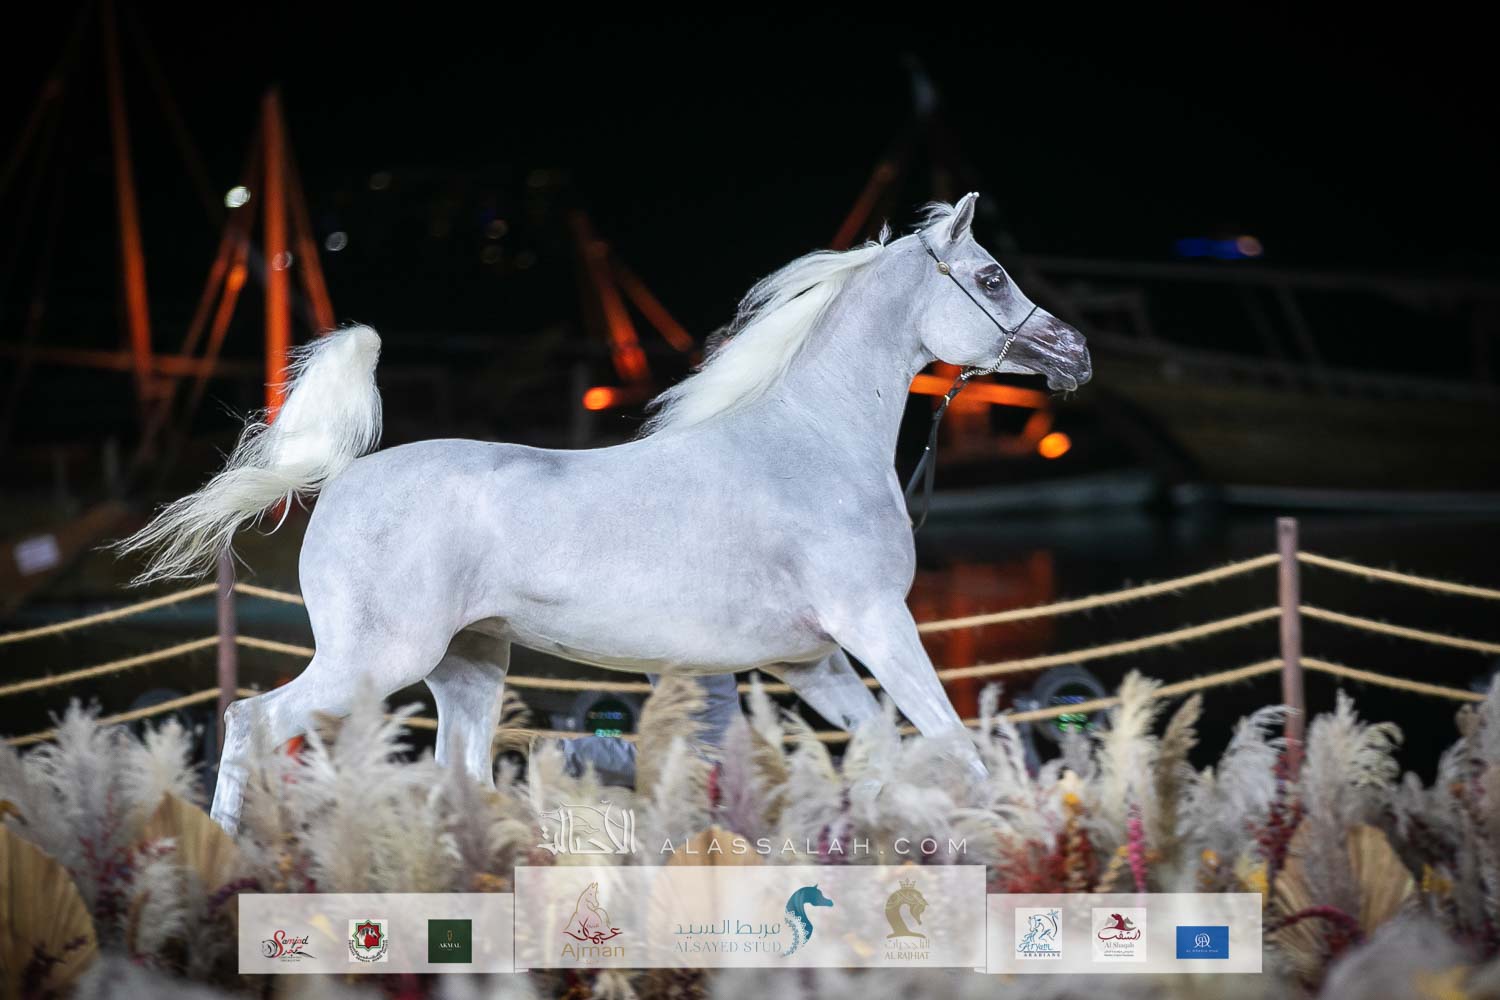
Task: Open the dark green Akmal logo
Action: coord(450,940)
